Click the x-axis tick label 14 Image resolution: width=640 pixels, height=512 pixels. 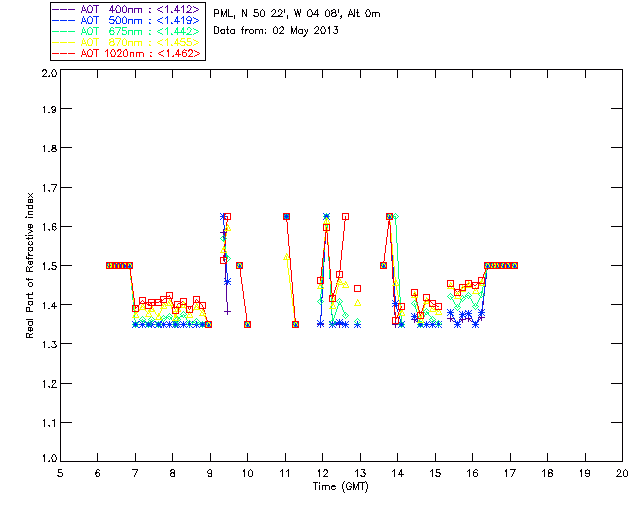point(398,473)
